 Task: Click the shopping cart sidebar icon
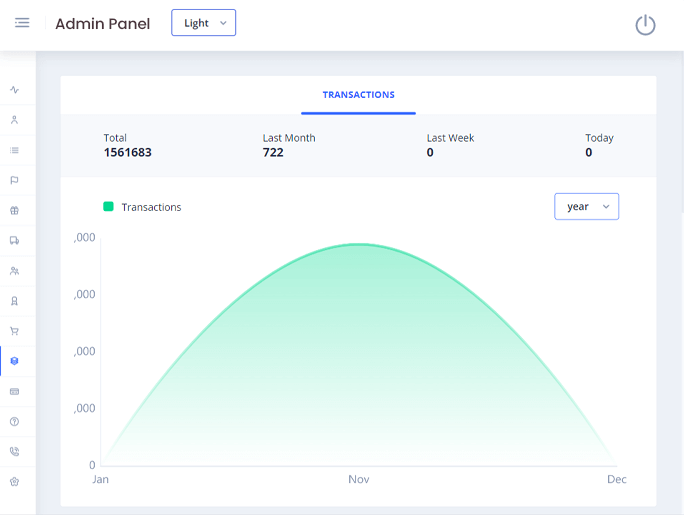(14, 331)
